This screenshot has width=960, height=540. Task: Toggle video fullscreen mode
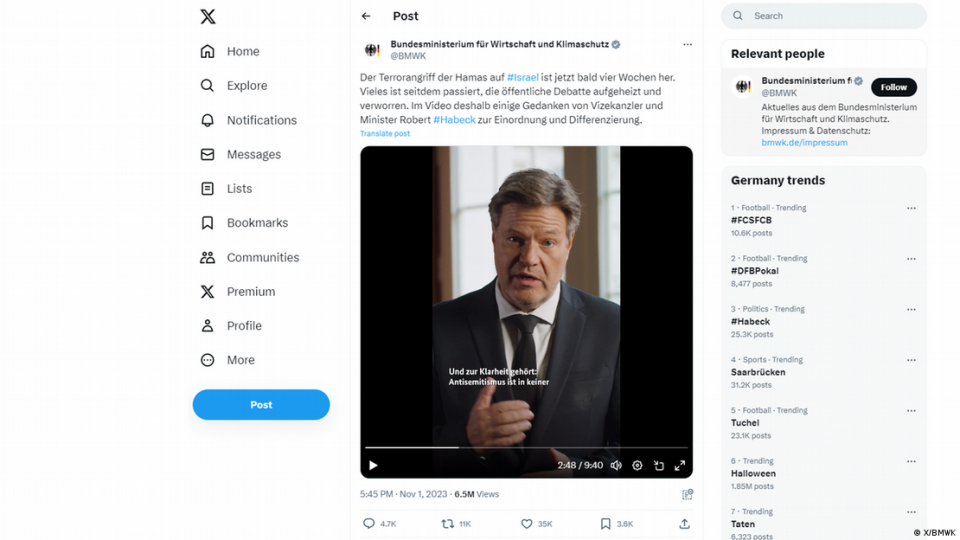(x=679, y=465)
